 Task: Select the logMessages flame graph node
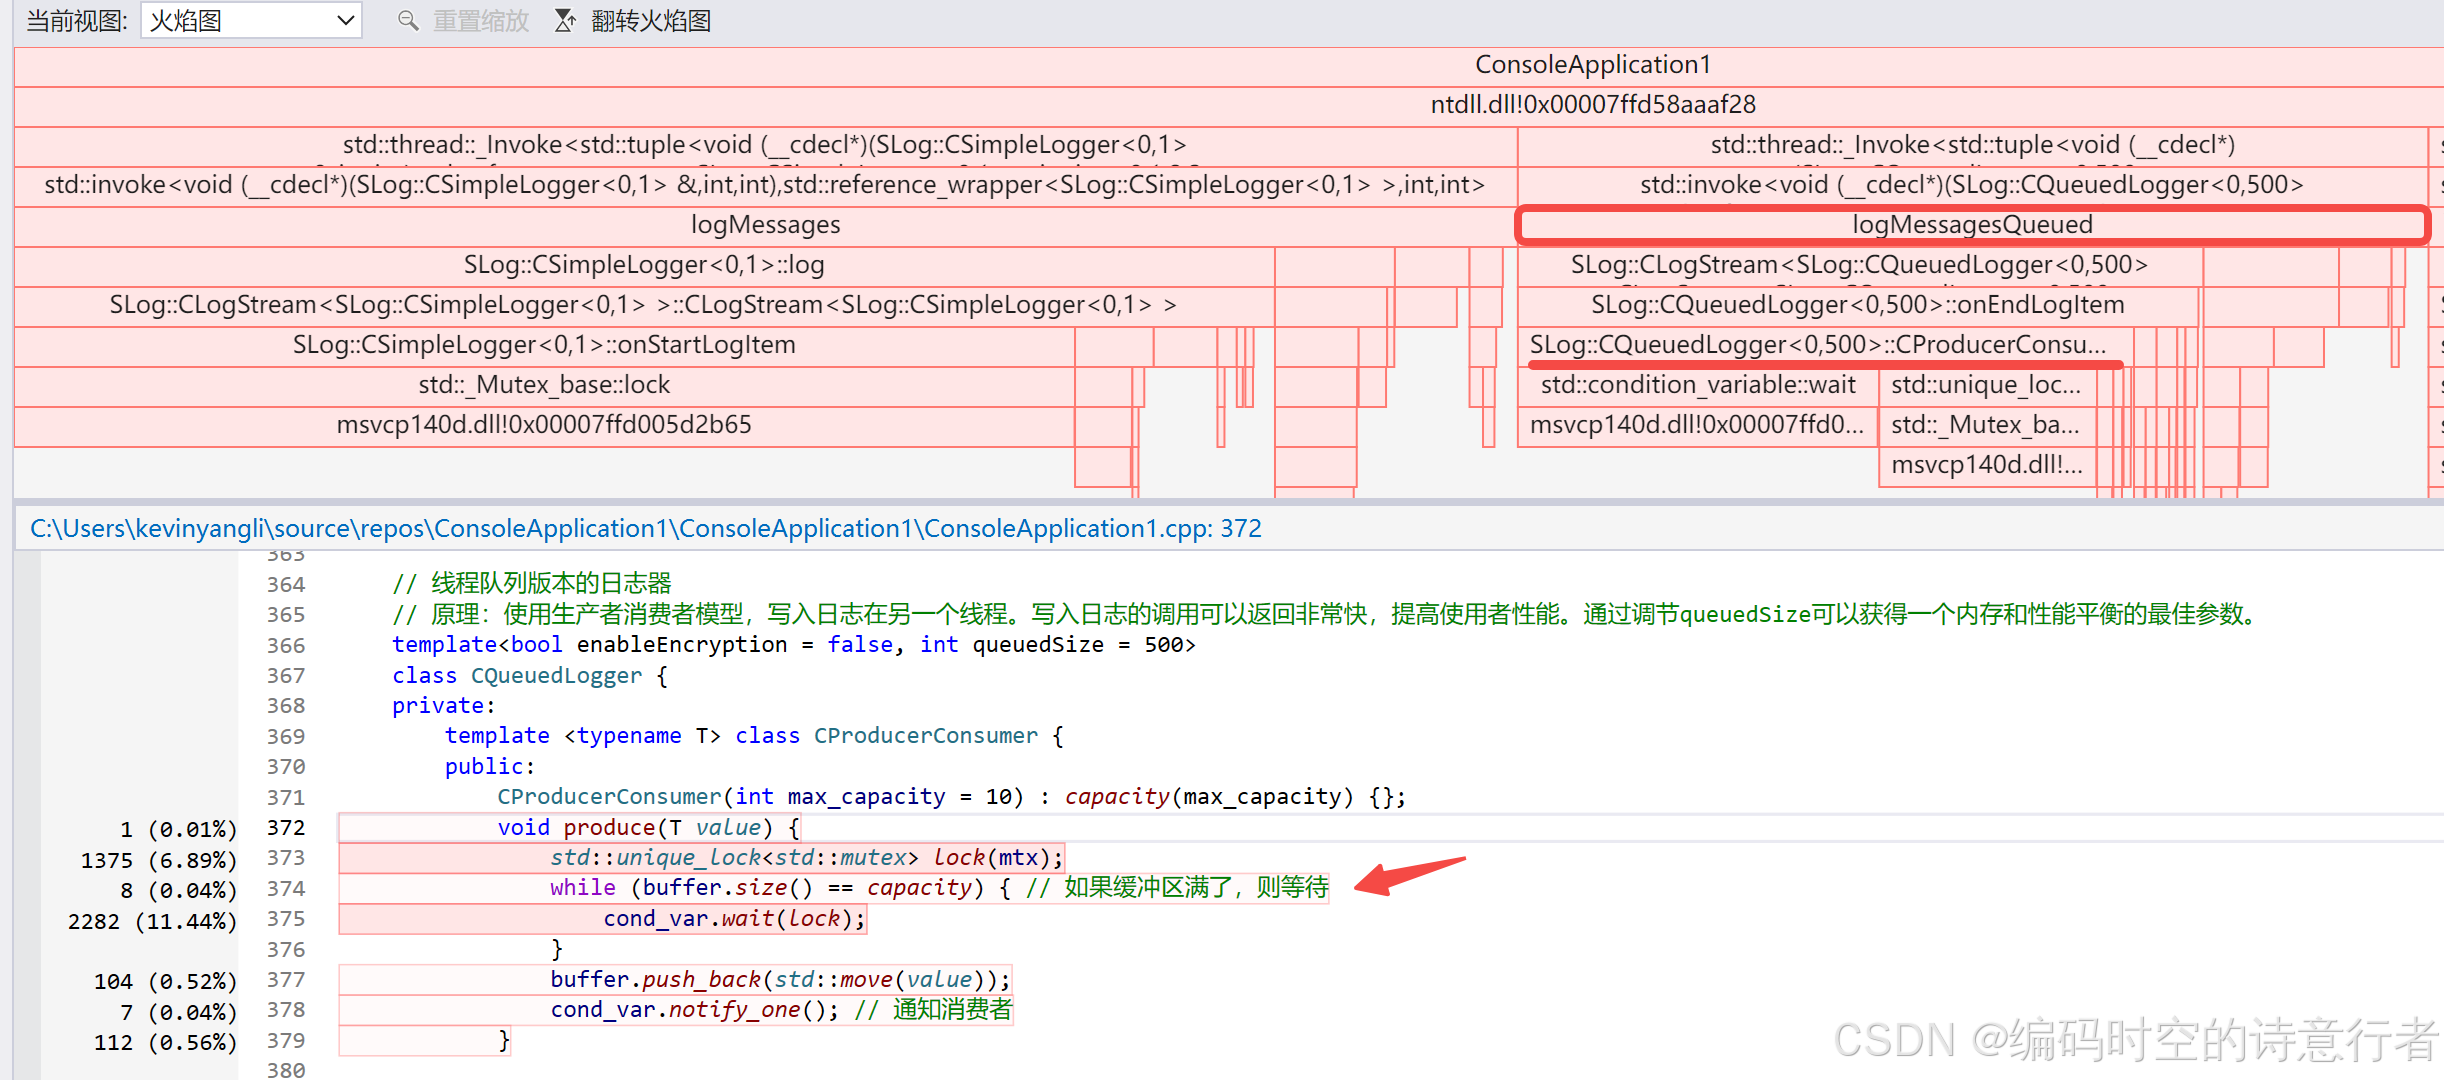point(765,225)
